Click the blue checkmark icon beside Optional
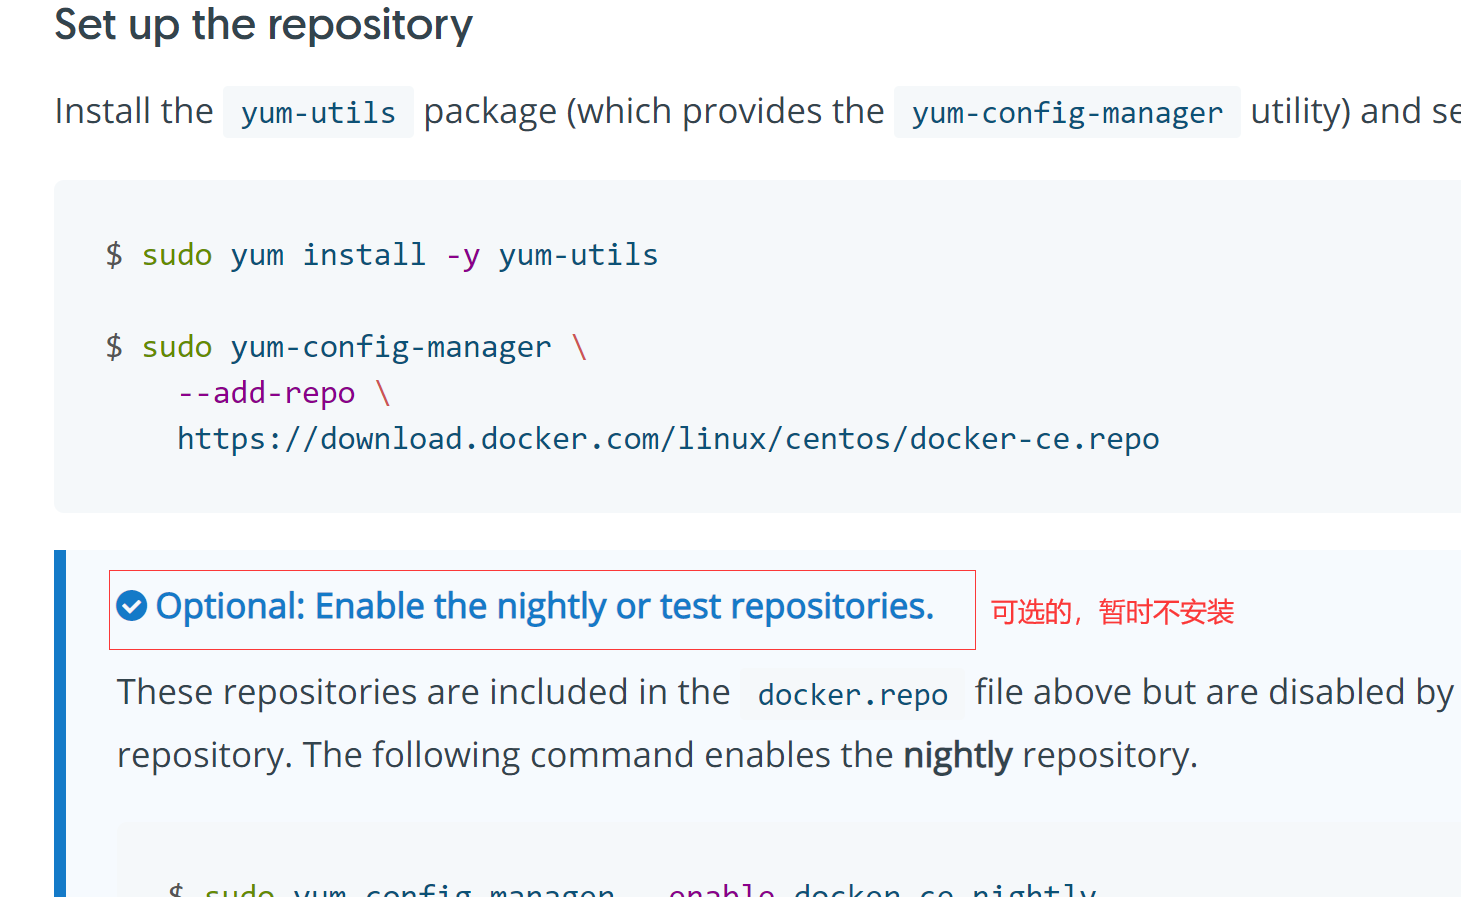Viewport: 1461px width, 897px height. [132, 606]
